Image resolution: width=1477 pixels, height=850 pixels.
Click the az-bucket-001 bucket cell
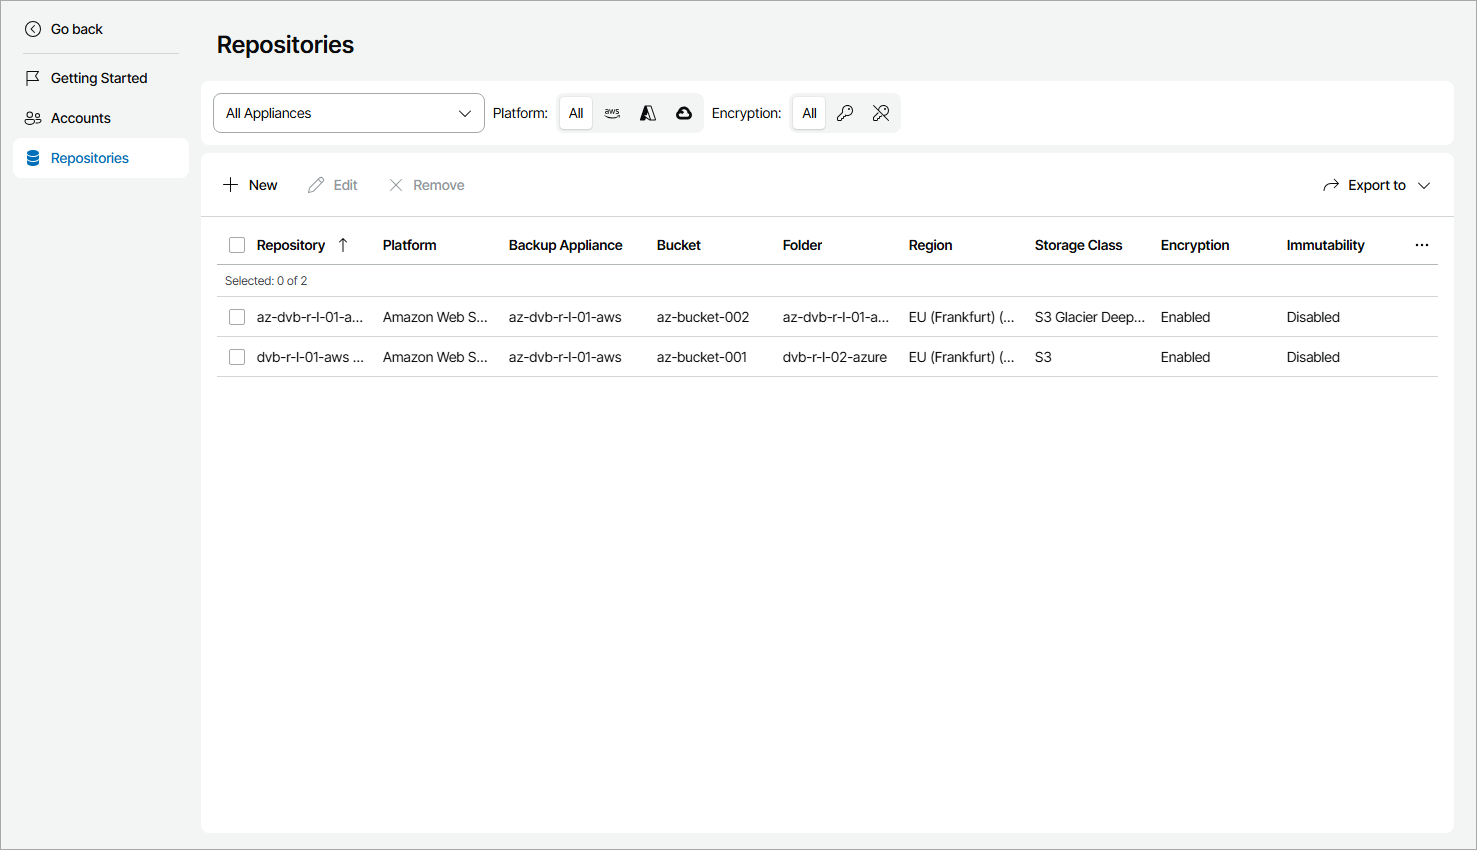click(702, 357)
